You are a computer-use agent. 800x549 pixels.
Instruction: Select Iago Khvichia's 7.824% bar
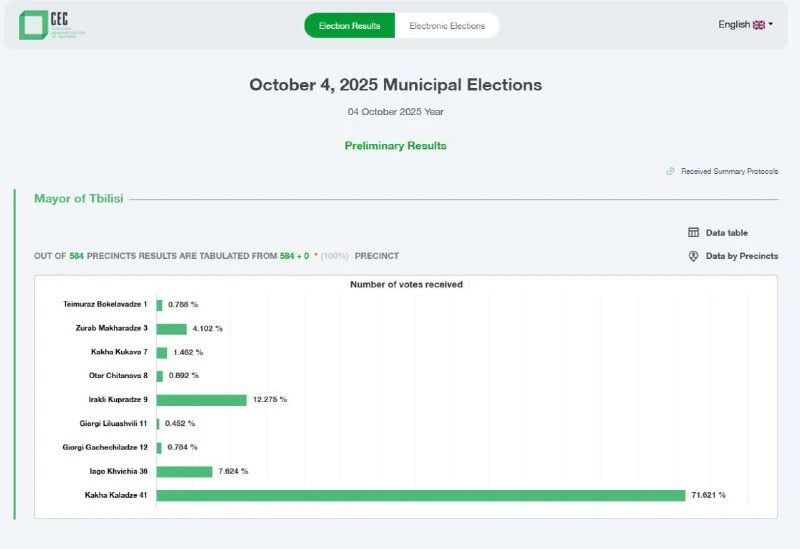pos(184,471)
